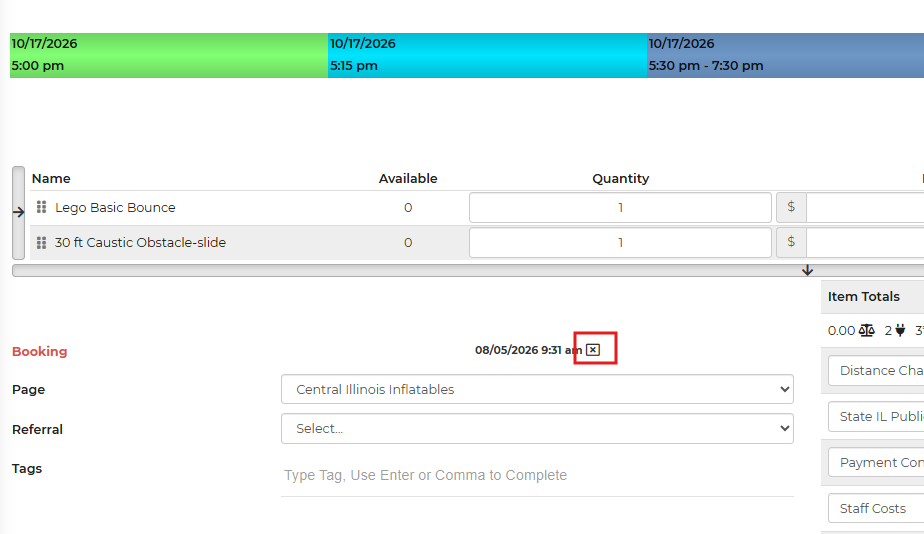
Task: Click the 30 ft Caustic Obstacle-slide item name
Action: coord(140,242)
